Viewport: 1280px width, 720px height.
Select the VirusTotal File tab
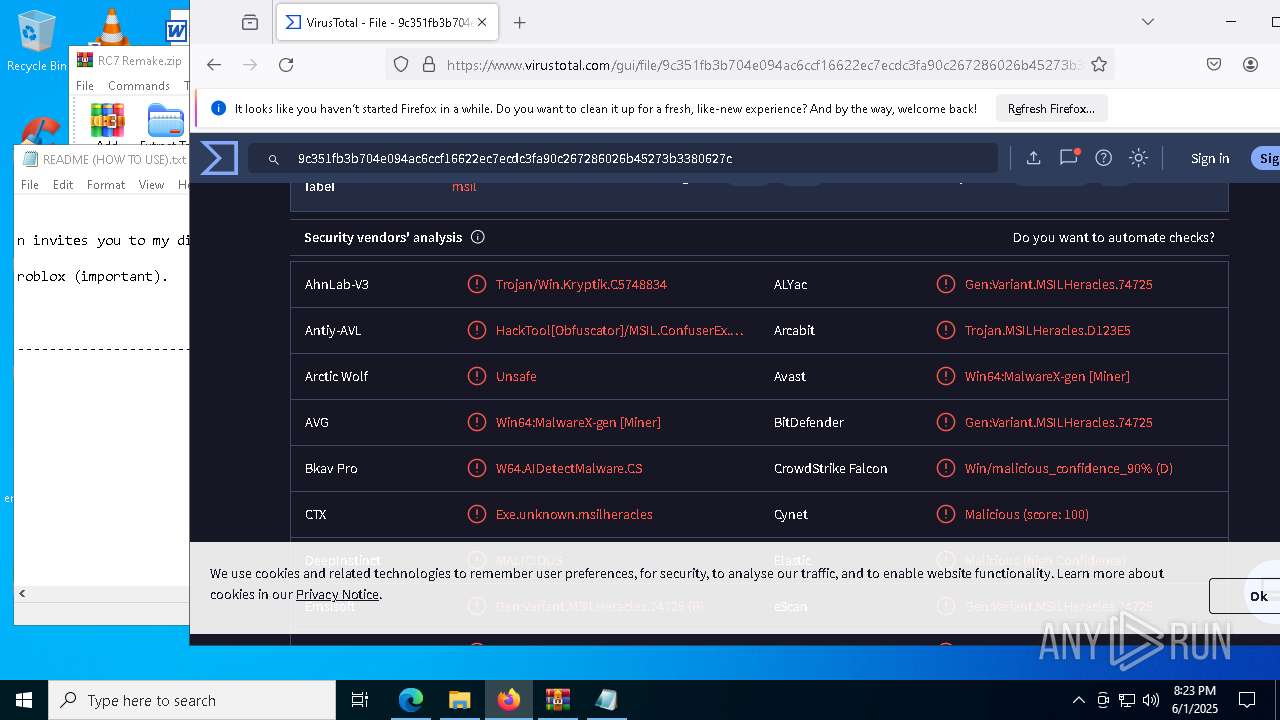[x=387, y=22]
